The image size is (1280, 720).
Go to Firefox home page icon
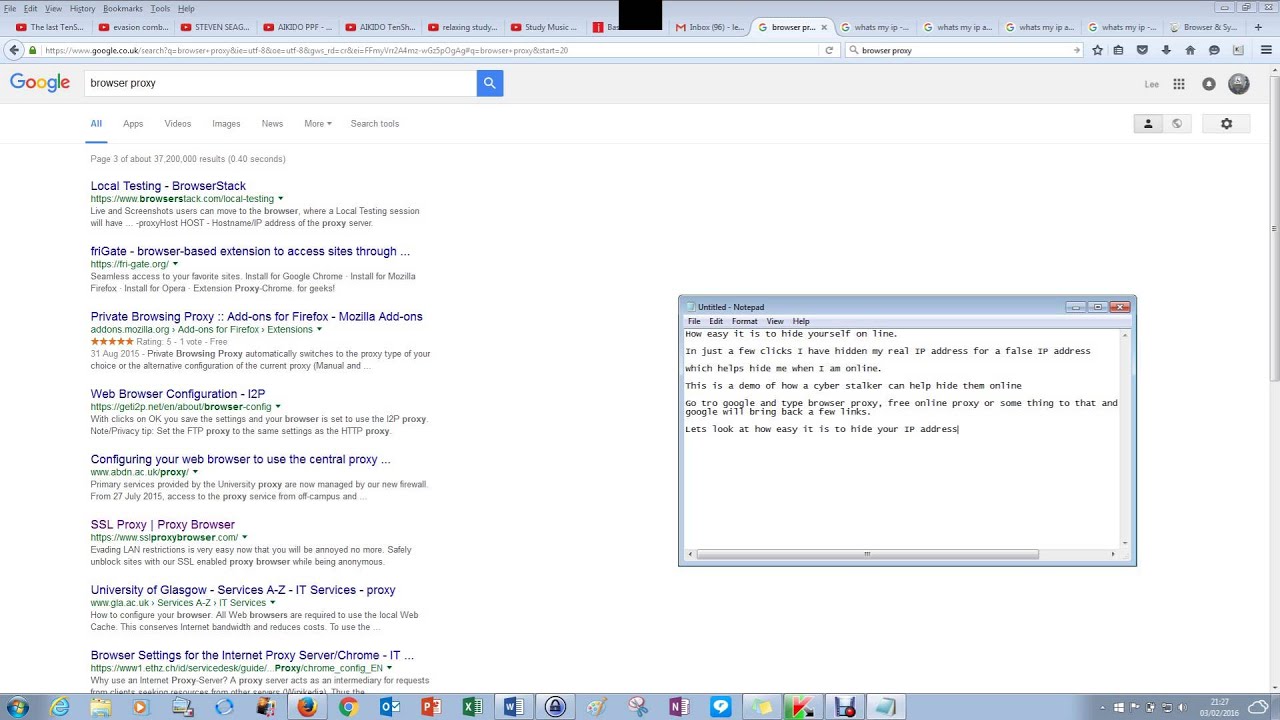(1190, 50)
